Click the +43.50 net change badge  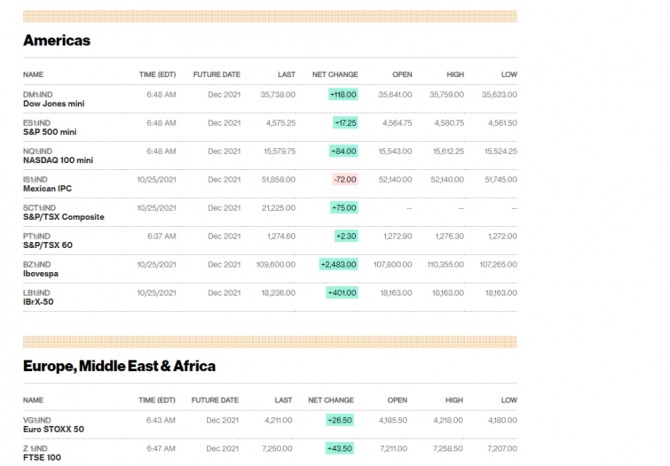pyautogui.click(x=339, y=448)
